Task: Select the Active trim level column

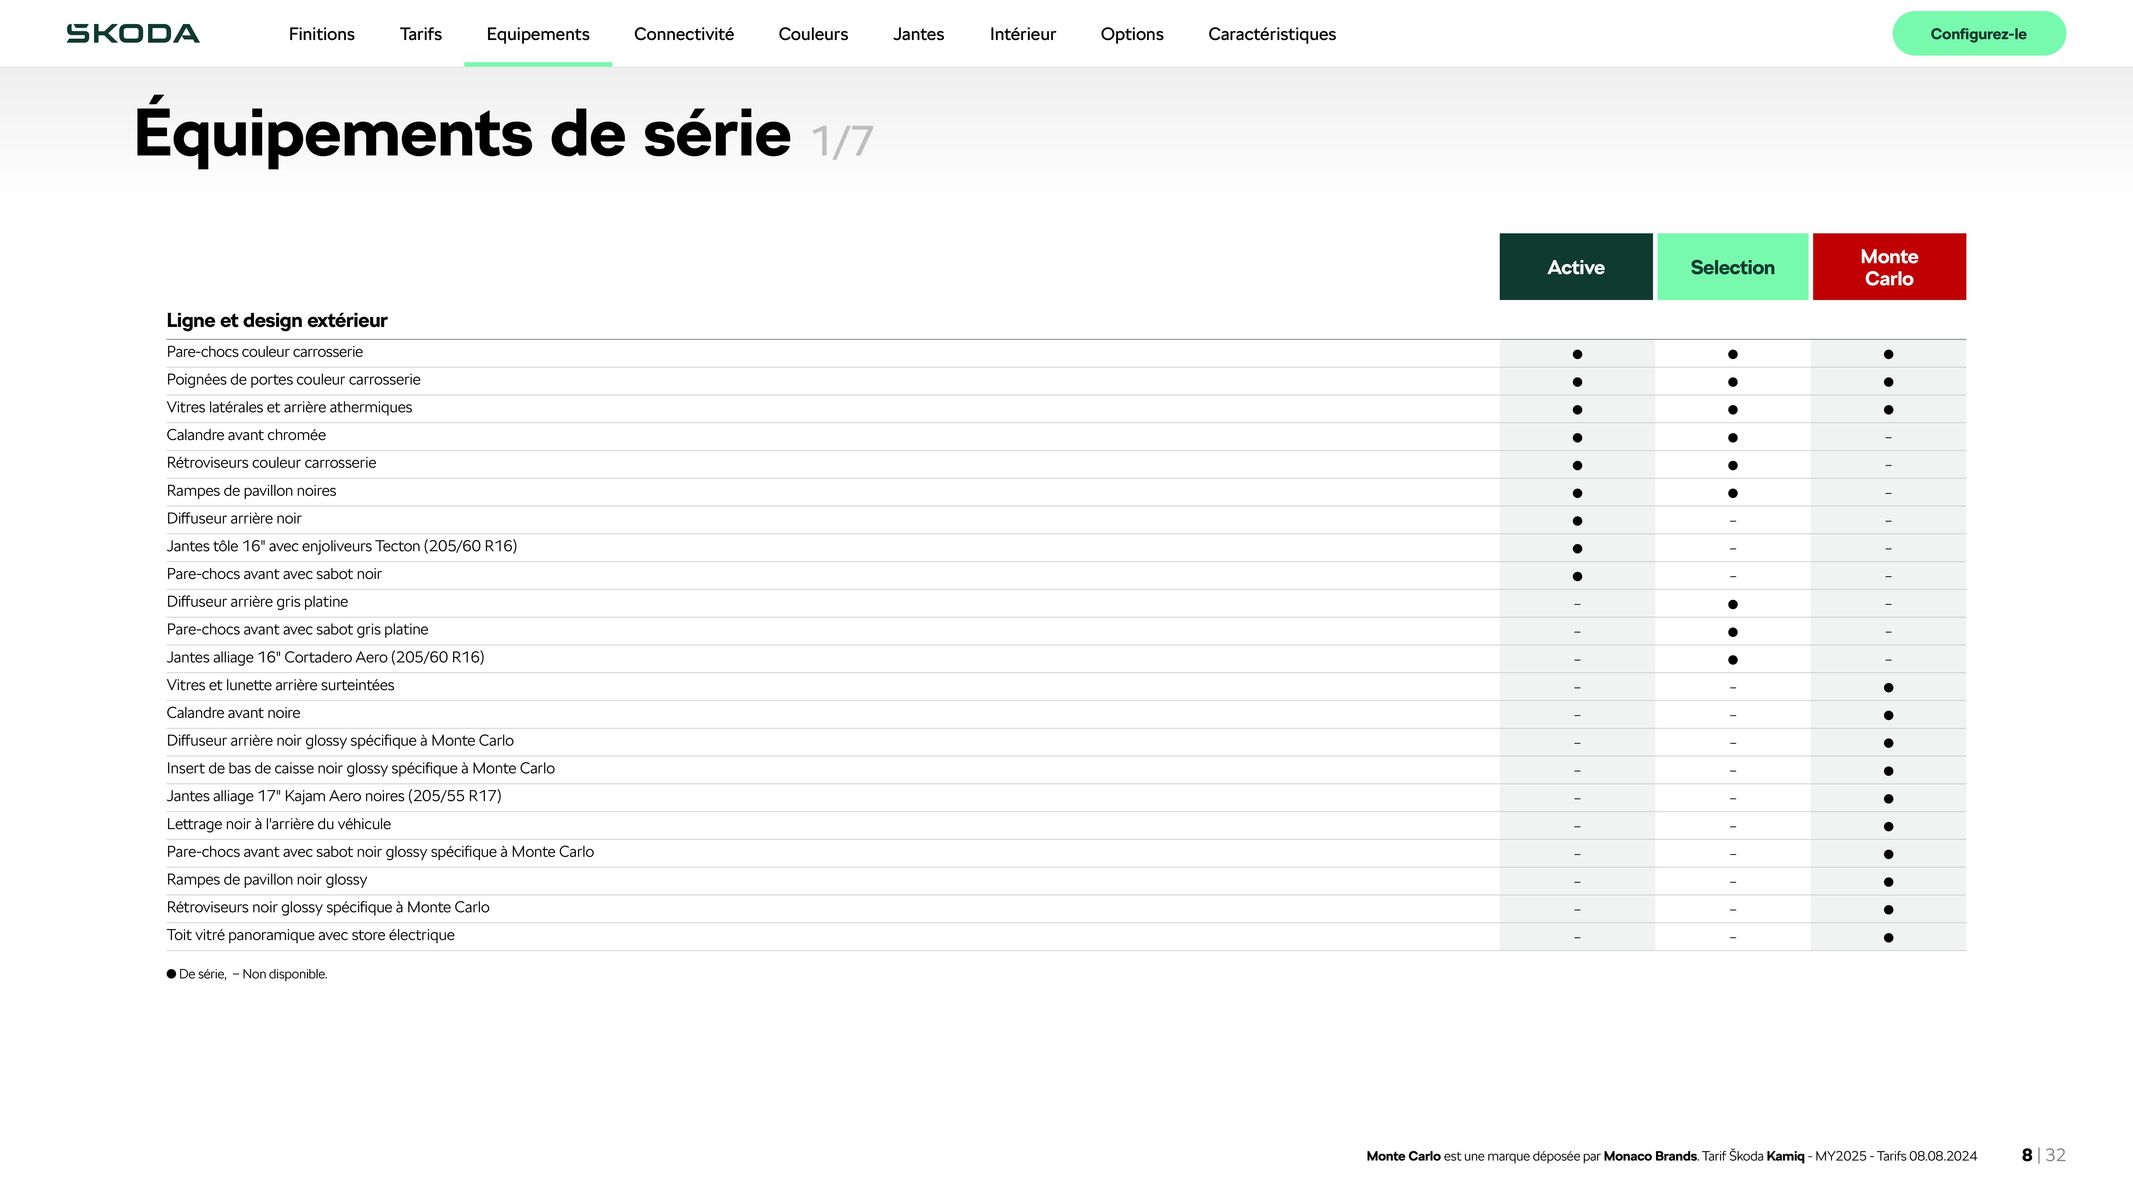Action: pos(1576,267)
